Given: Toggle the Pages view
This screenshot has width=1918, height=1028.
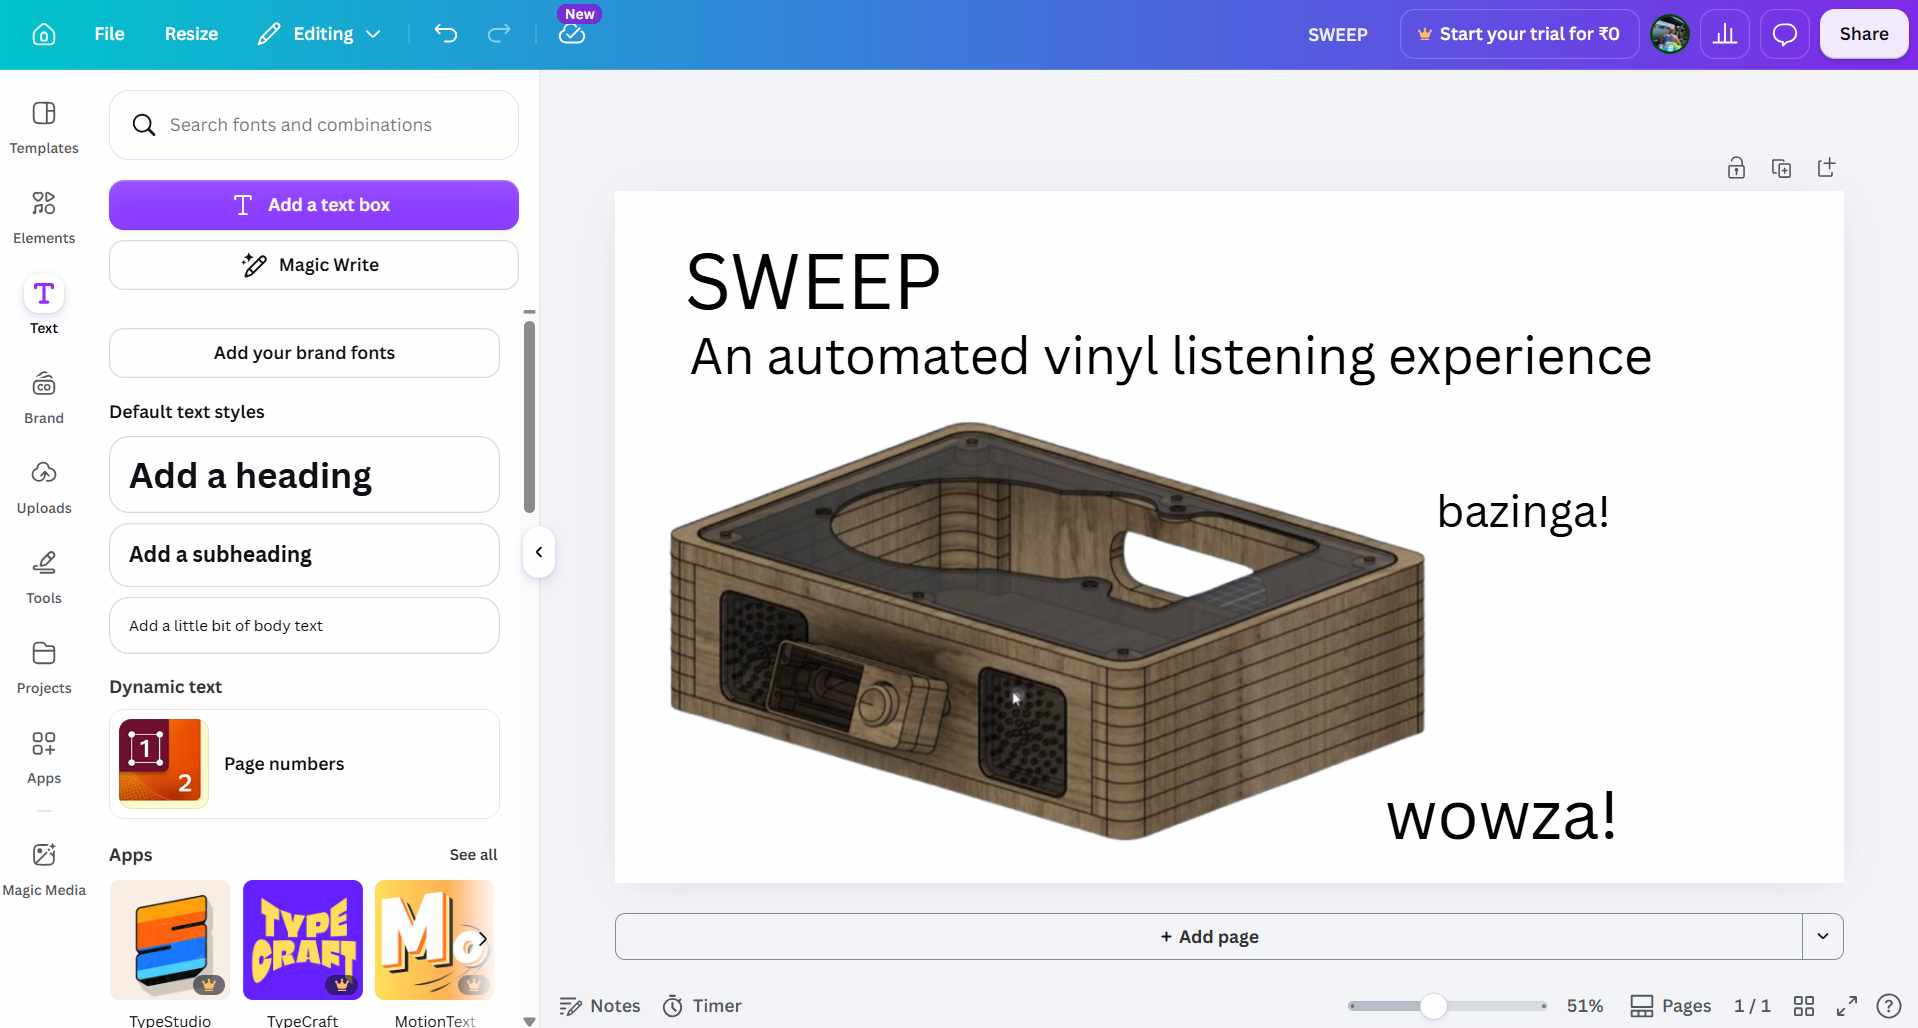Looking at the screenshot, I should click(1670, 1006).
